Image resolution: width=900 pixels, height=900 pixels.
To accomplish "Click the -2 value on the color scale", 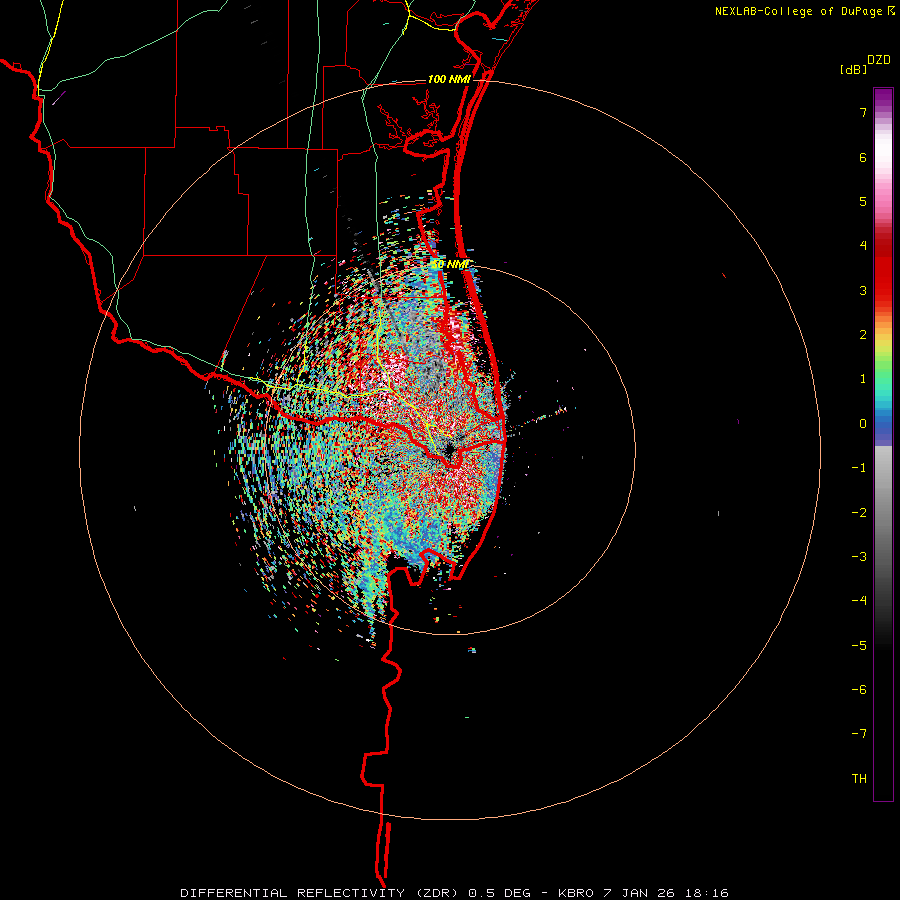I will point(859,513).
